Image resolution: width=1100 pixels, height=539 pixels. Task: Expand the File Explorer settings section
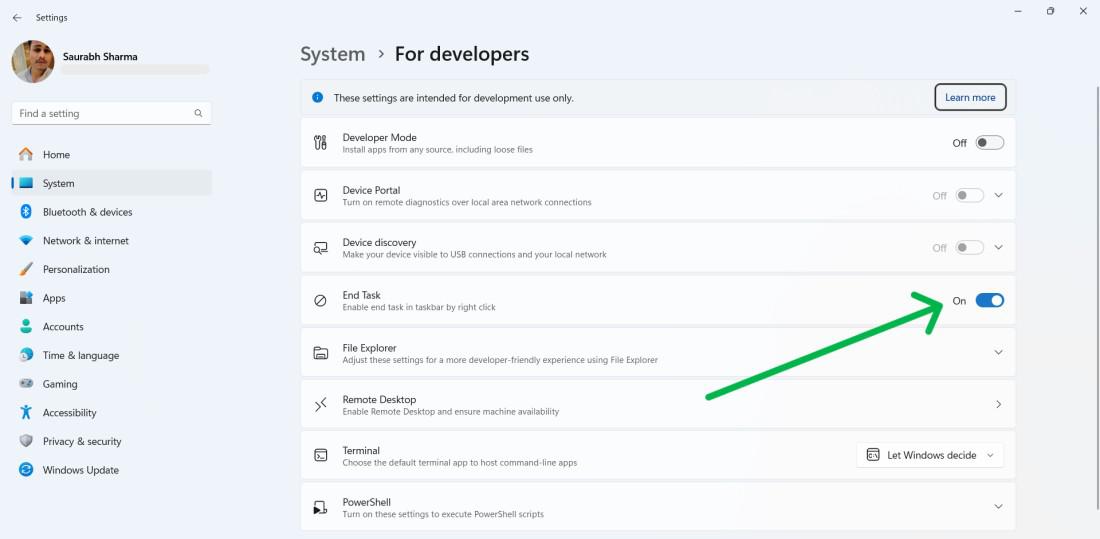[997, 352]
